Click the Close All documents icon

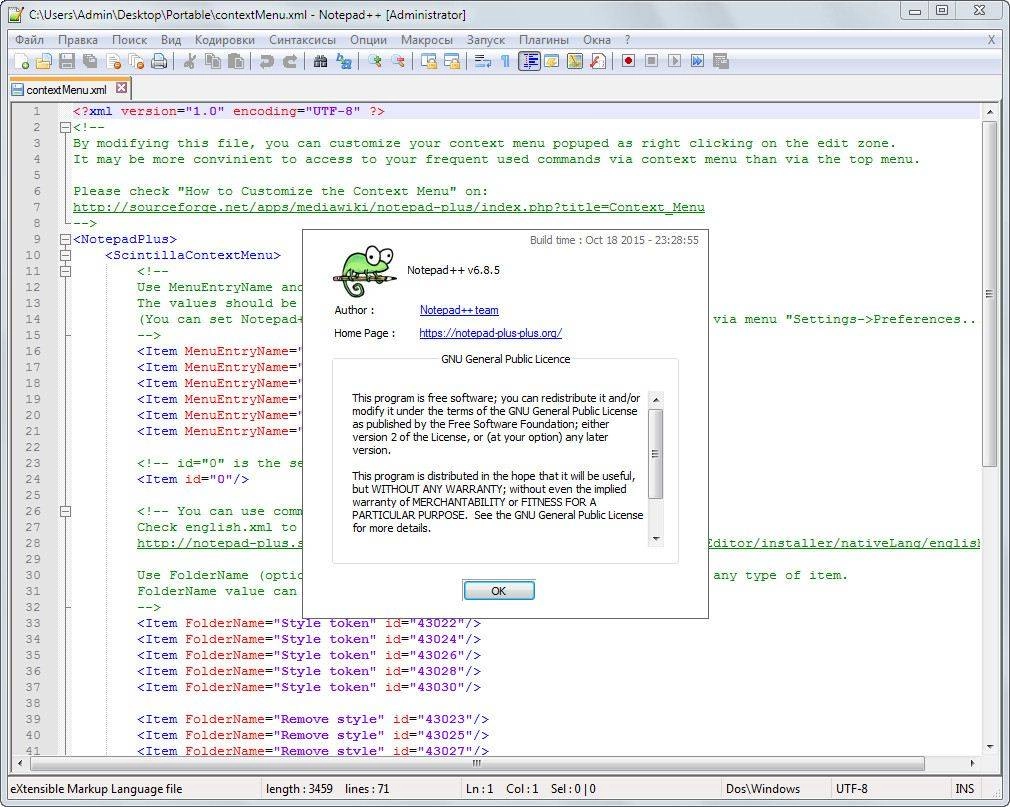(136, 61)
